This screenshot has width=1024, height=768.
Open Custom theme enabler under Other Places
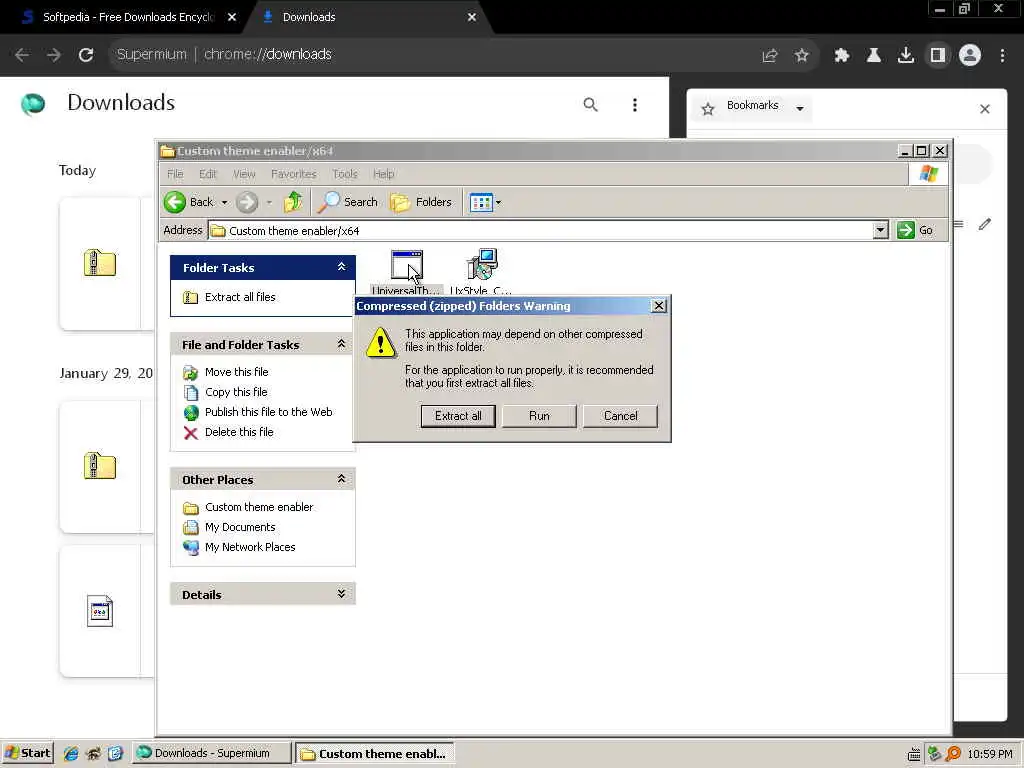[x=259, y=507]
